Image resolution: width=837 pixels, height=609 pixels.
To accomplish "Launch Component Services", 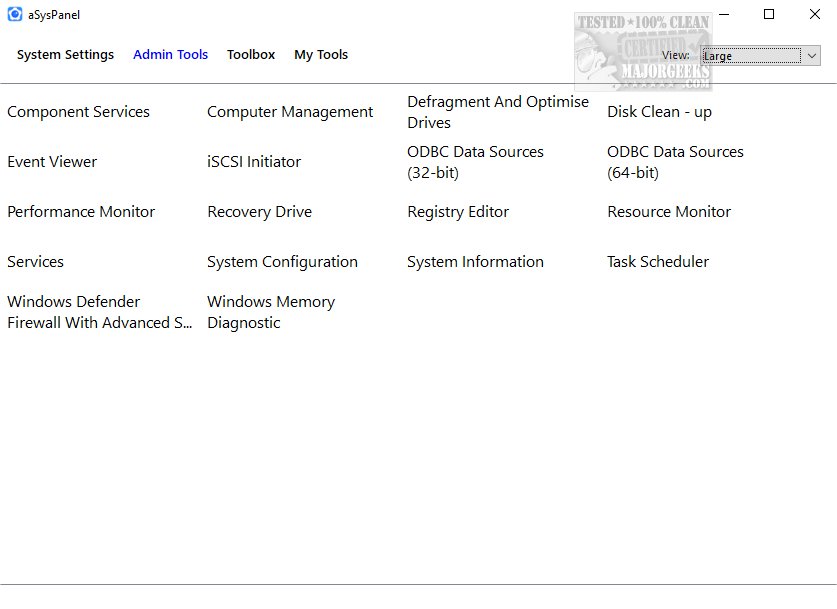I will pyautogui.click(x=78, y=112).
